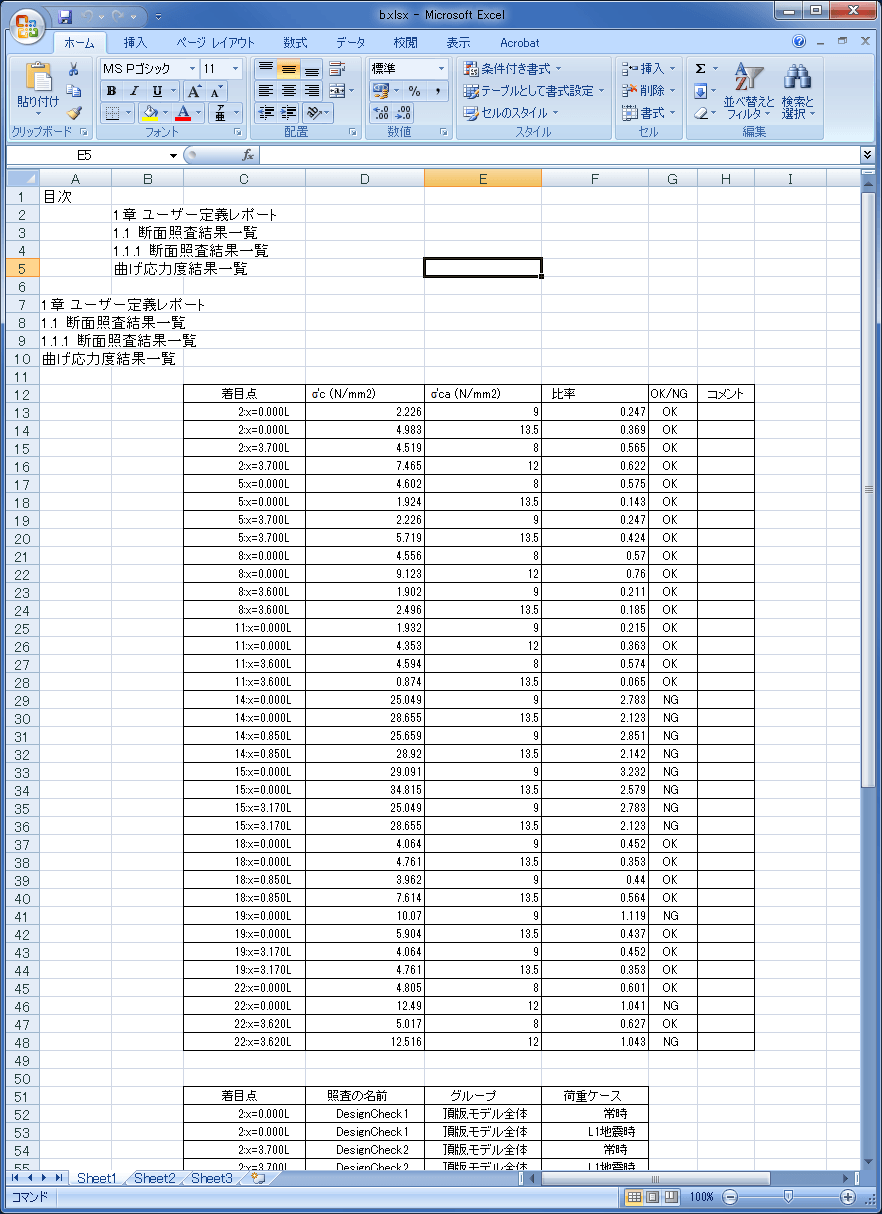Open the number format 標準 dropdown
Viewport: 882px width, 1214px height.
[x=441, y=69]
